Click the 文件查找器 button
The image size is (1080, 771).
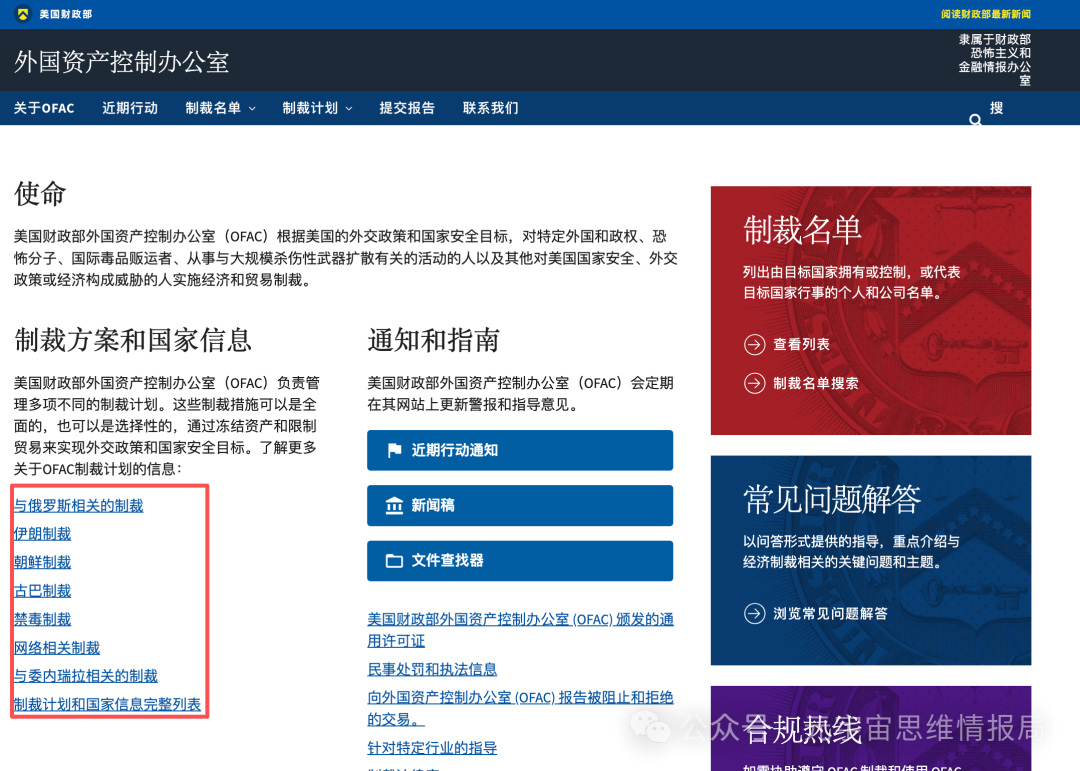(520, 561)
